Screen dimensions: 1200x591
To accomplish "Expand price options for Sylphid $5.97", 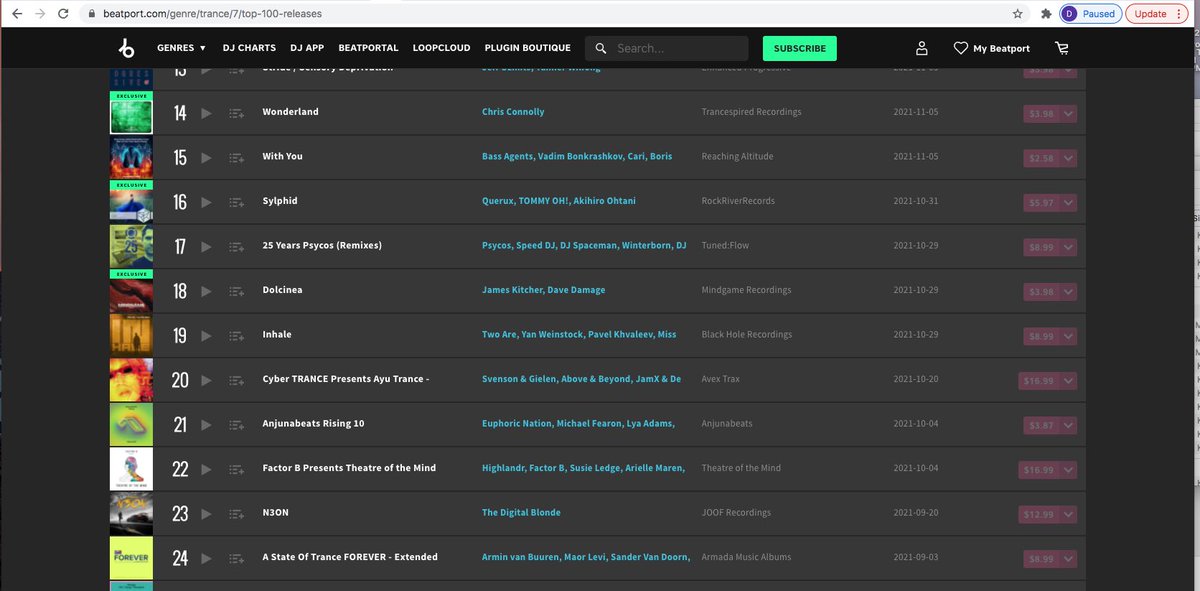I will pos(1069,202).
